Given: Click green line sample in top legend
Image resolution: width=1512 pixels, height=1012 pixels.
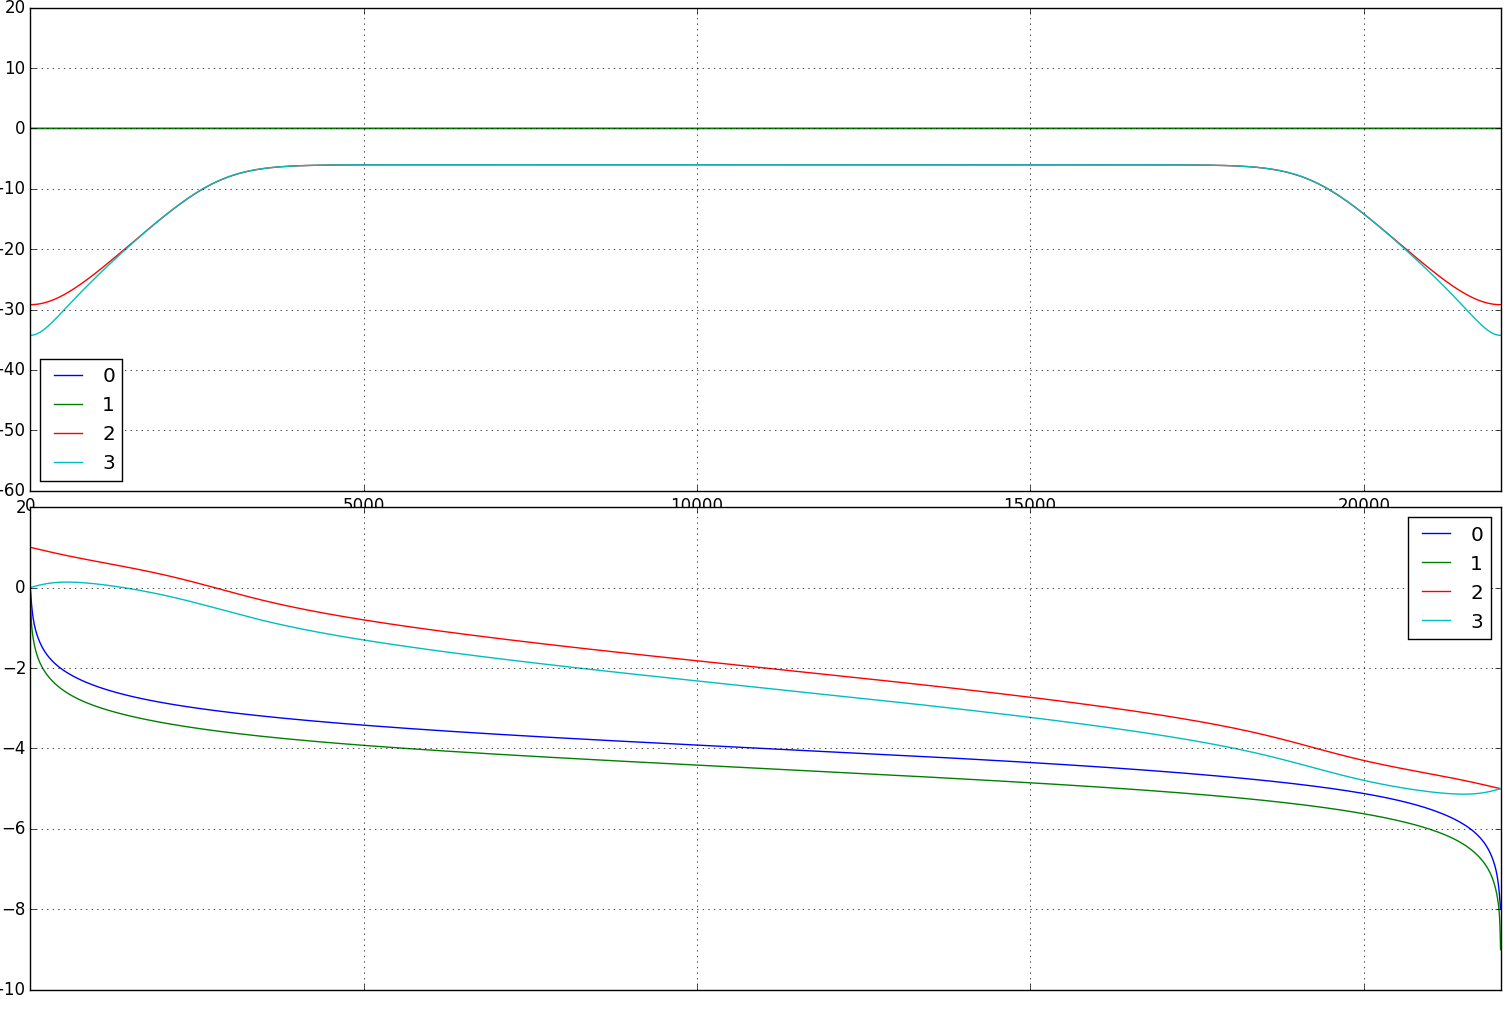Looking at the screenshot, I should [68, 405].
